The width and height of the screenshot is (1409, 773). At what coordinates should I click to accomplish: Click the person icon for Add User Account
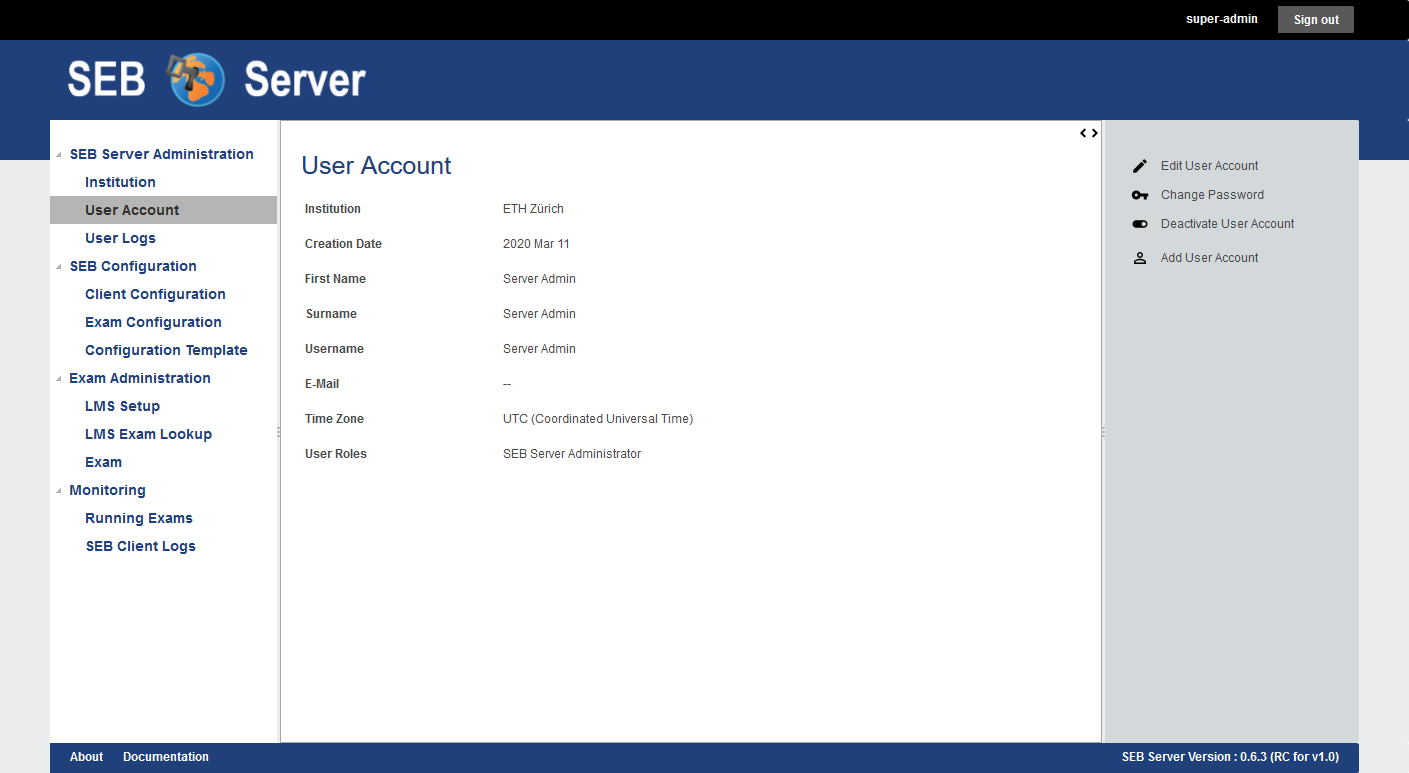tap(1139, 258)
